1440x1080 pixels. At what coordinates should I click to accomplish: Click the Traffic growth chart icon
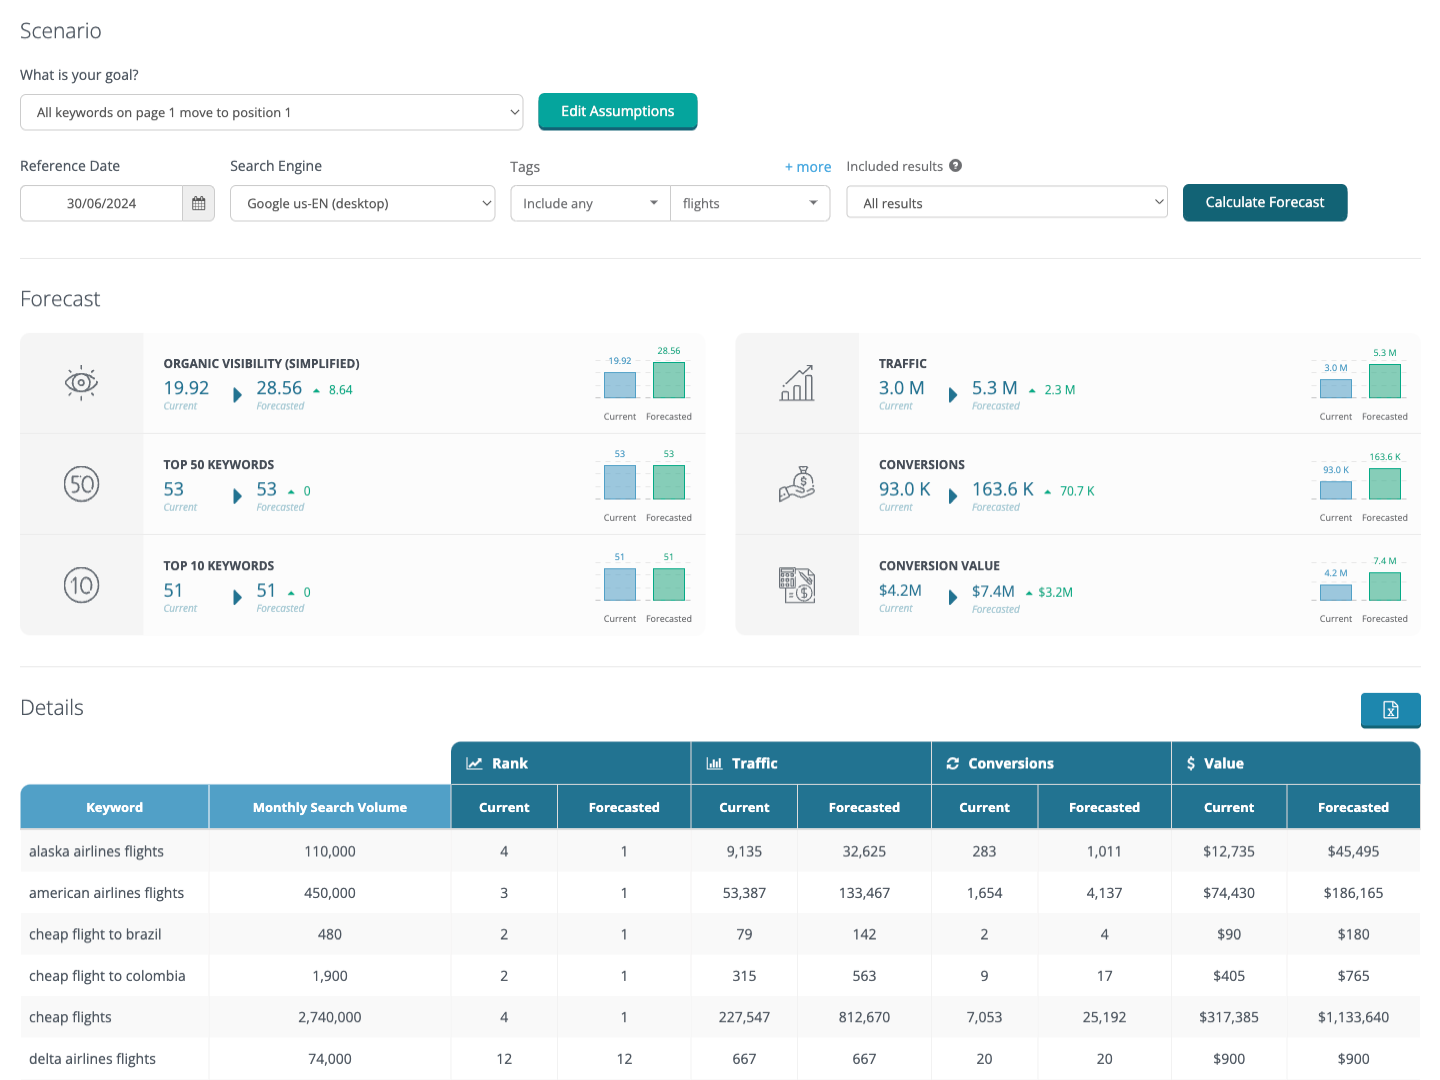click(797, 383)
